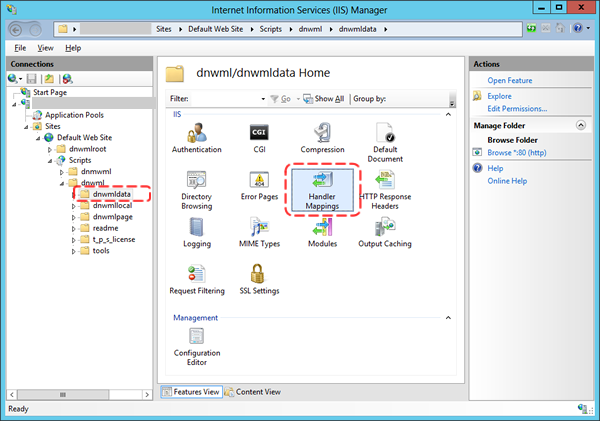Expand the dnwmllocal tree node

[73, 206]
